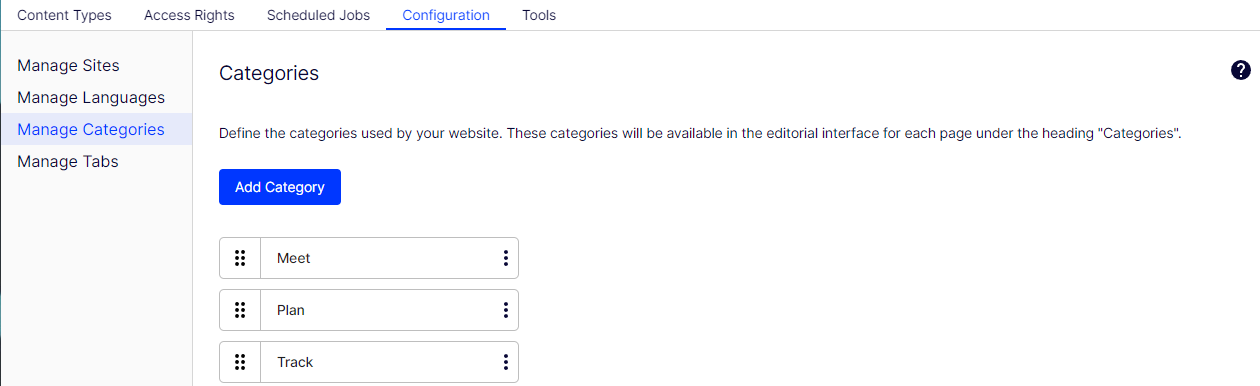Grab the drag handle for Plan category
This screenshot has width=1260, height=386.
(x=240, y=310)
